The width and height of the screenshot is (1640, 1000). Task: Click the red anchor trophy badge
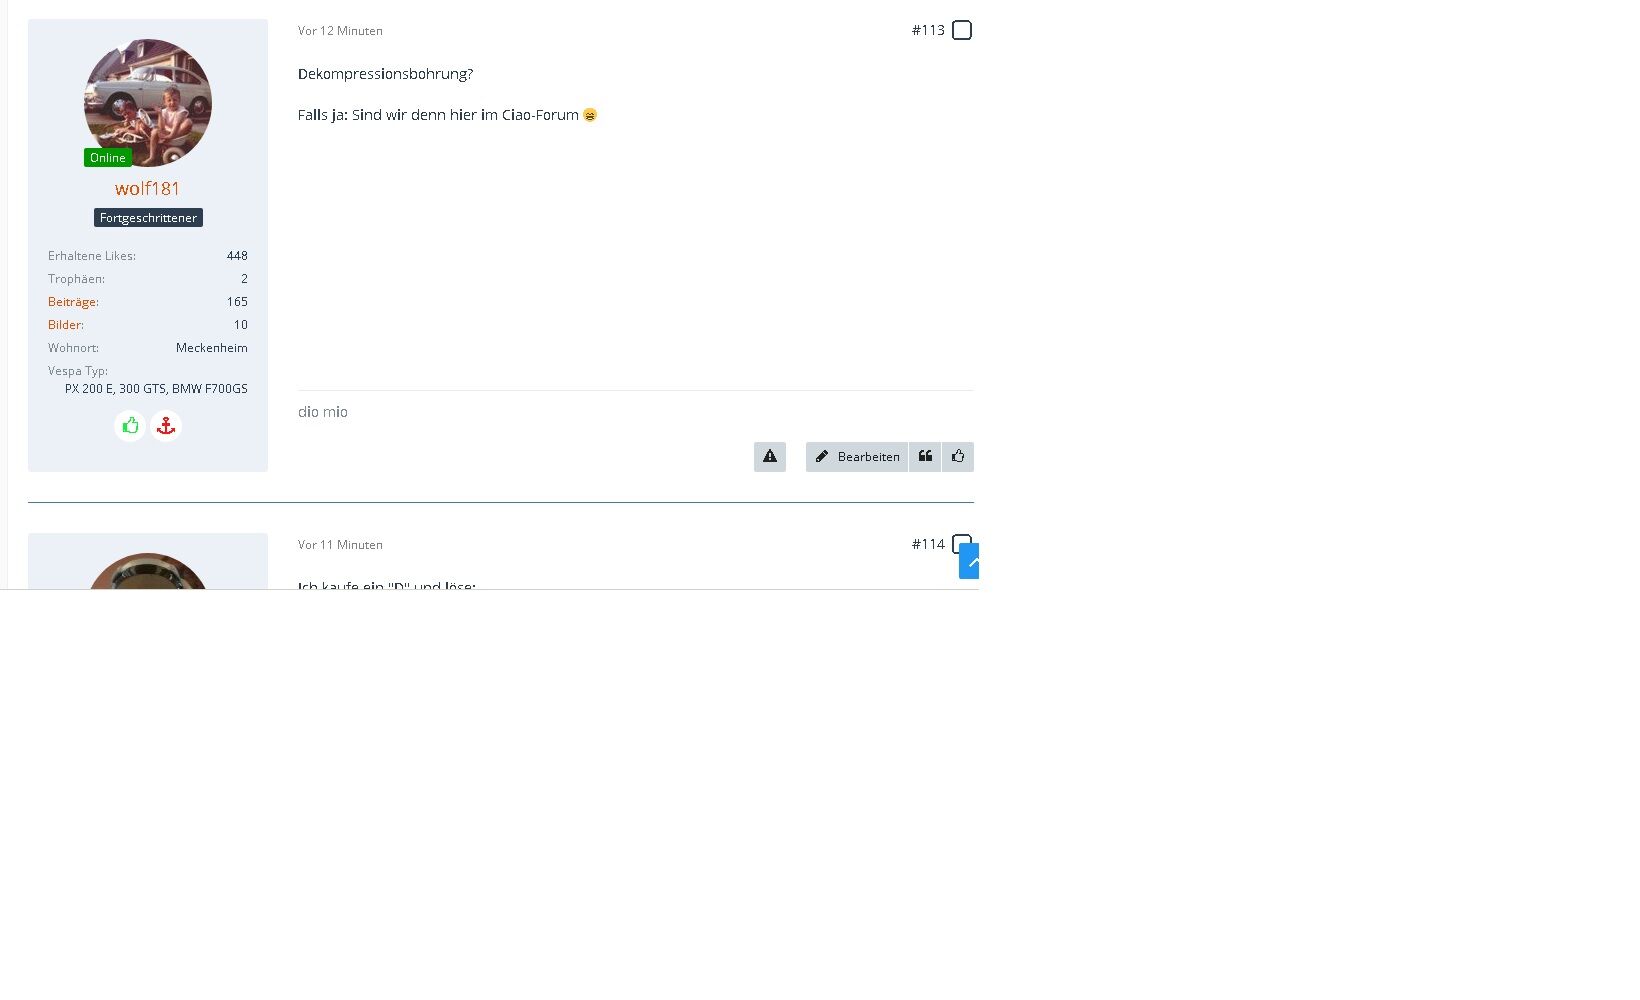166,426
